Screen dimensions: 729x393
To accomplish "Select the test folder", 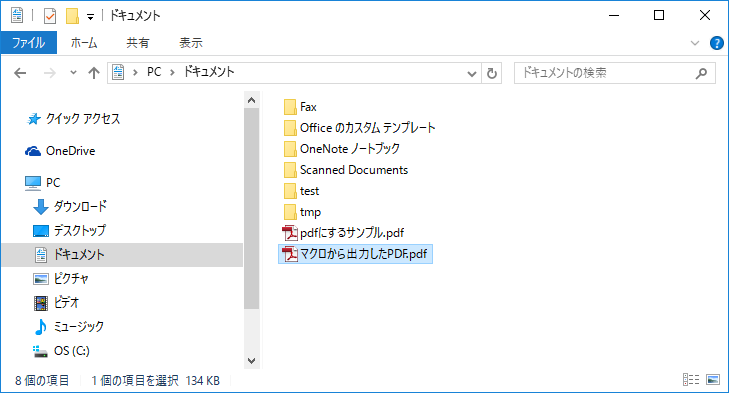I will point(309,191).
